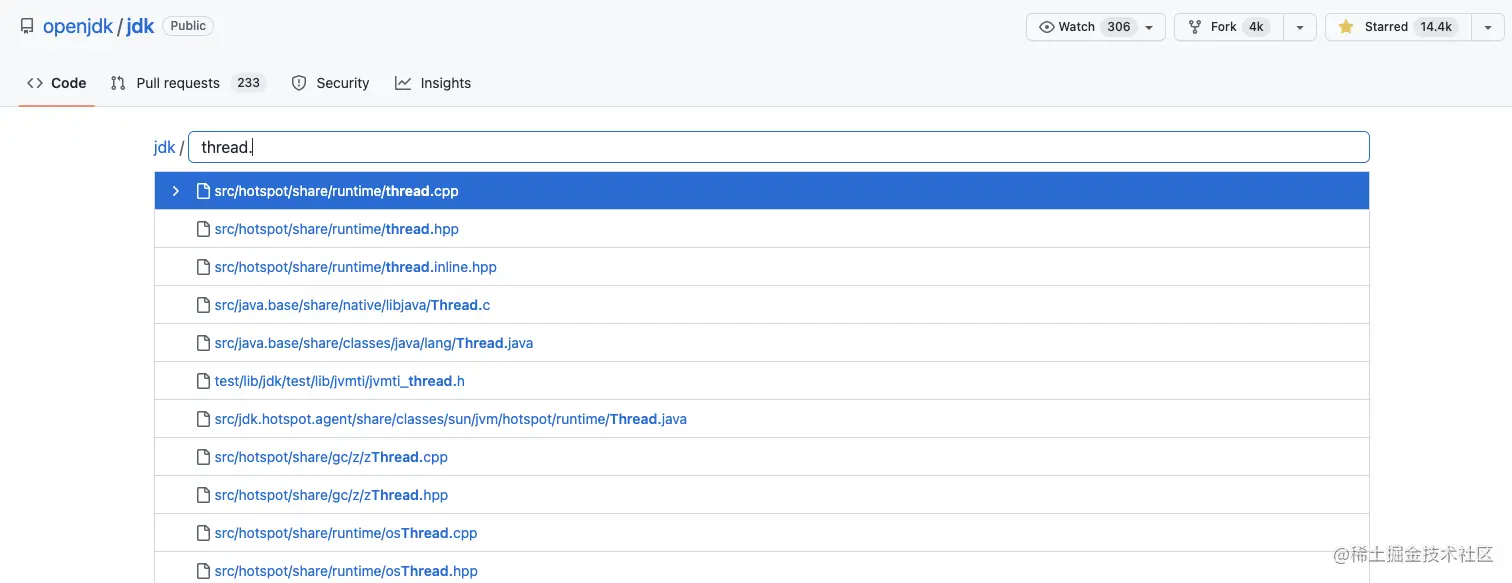The height and width of the screenshot is (583, 1512).
Task: Click the yellow star icon
Action: [x=1346, y=27]
